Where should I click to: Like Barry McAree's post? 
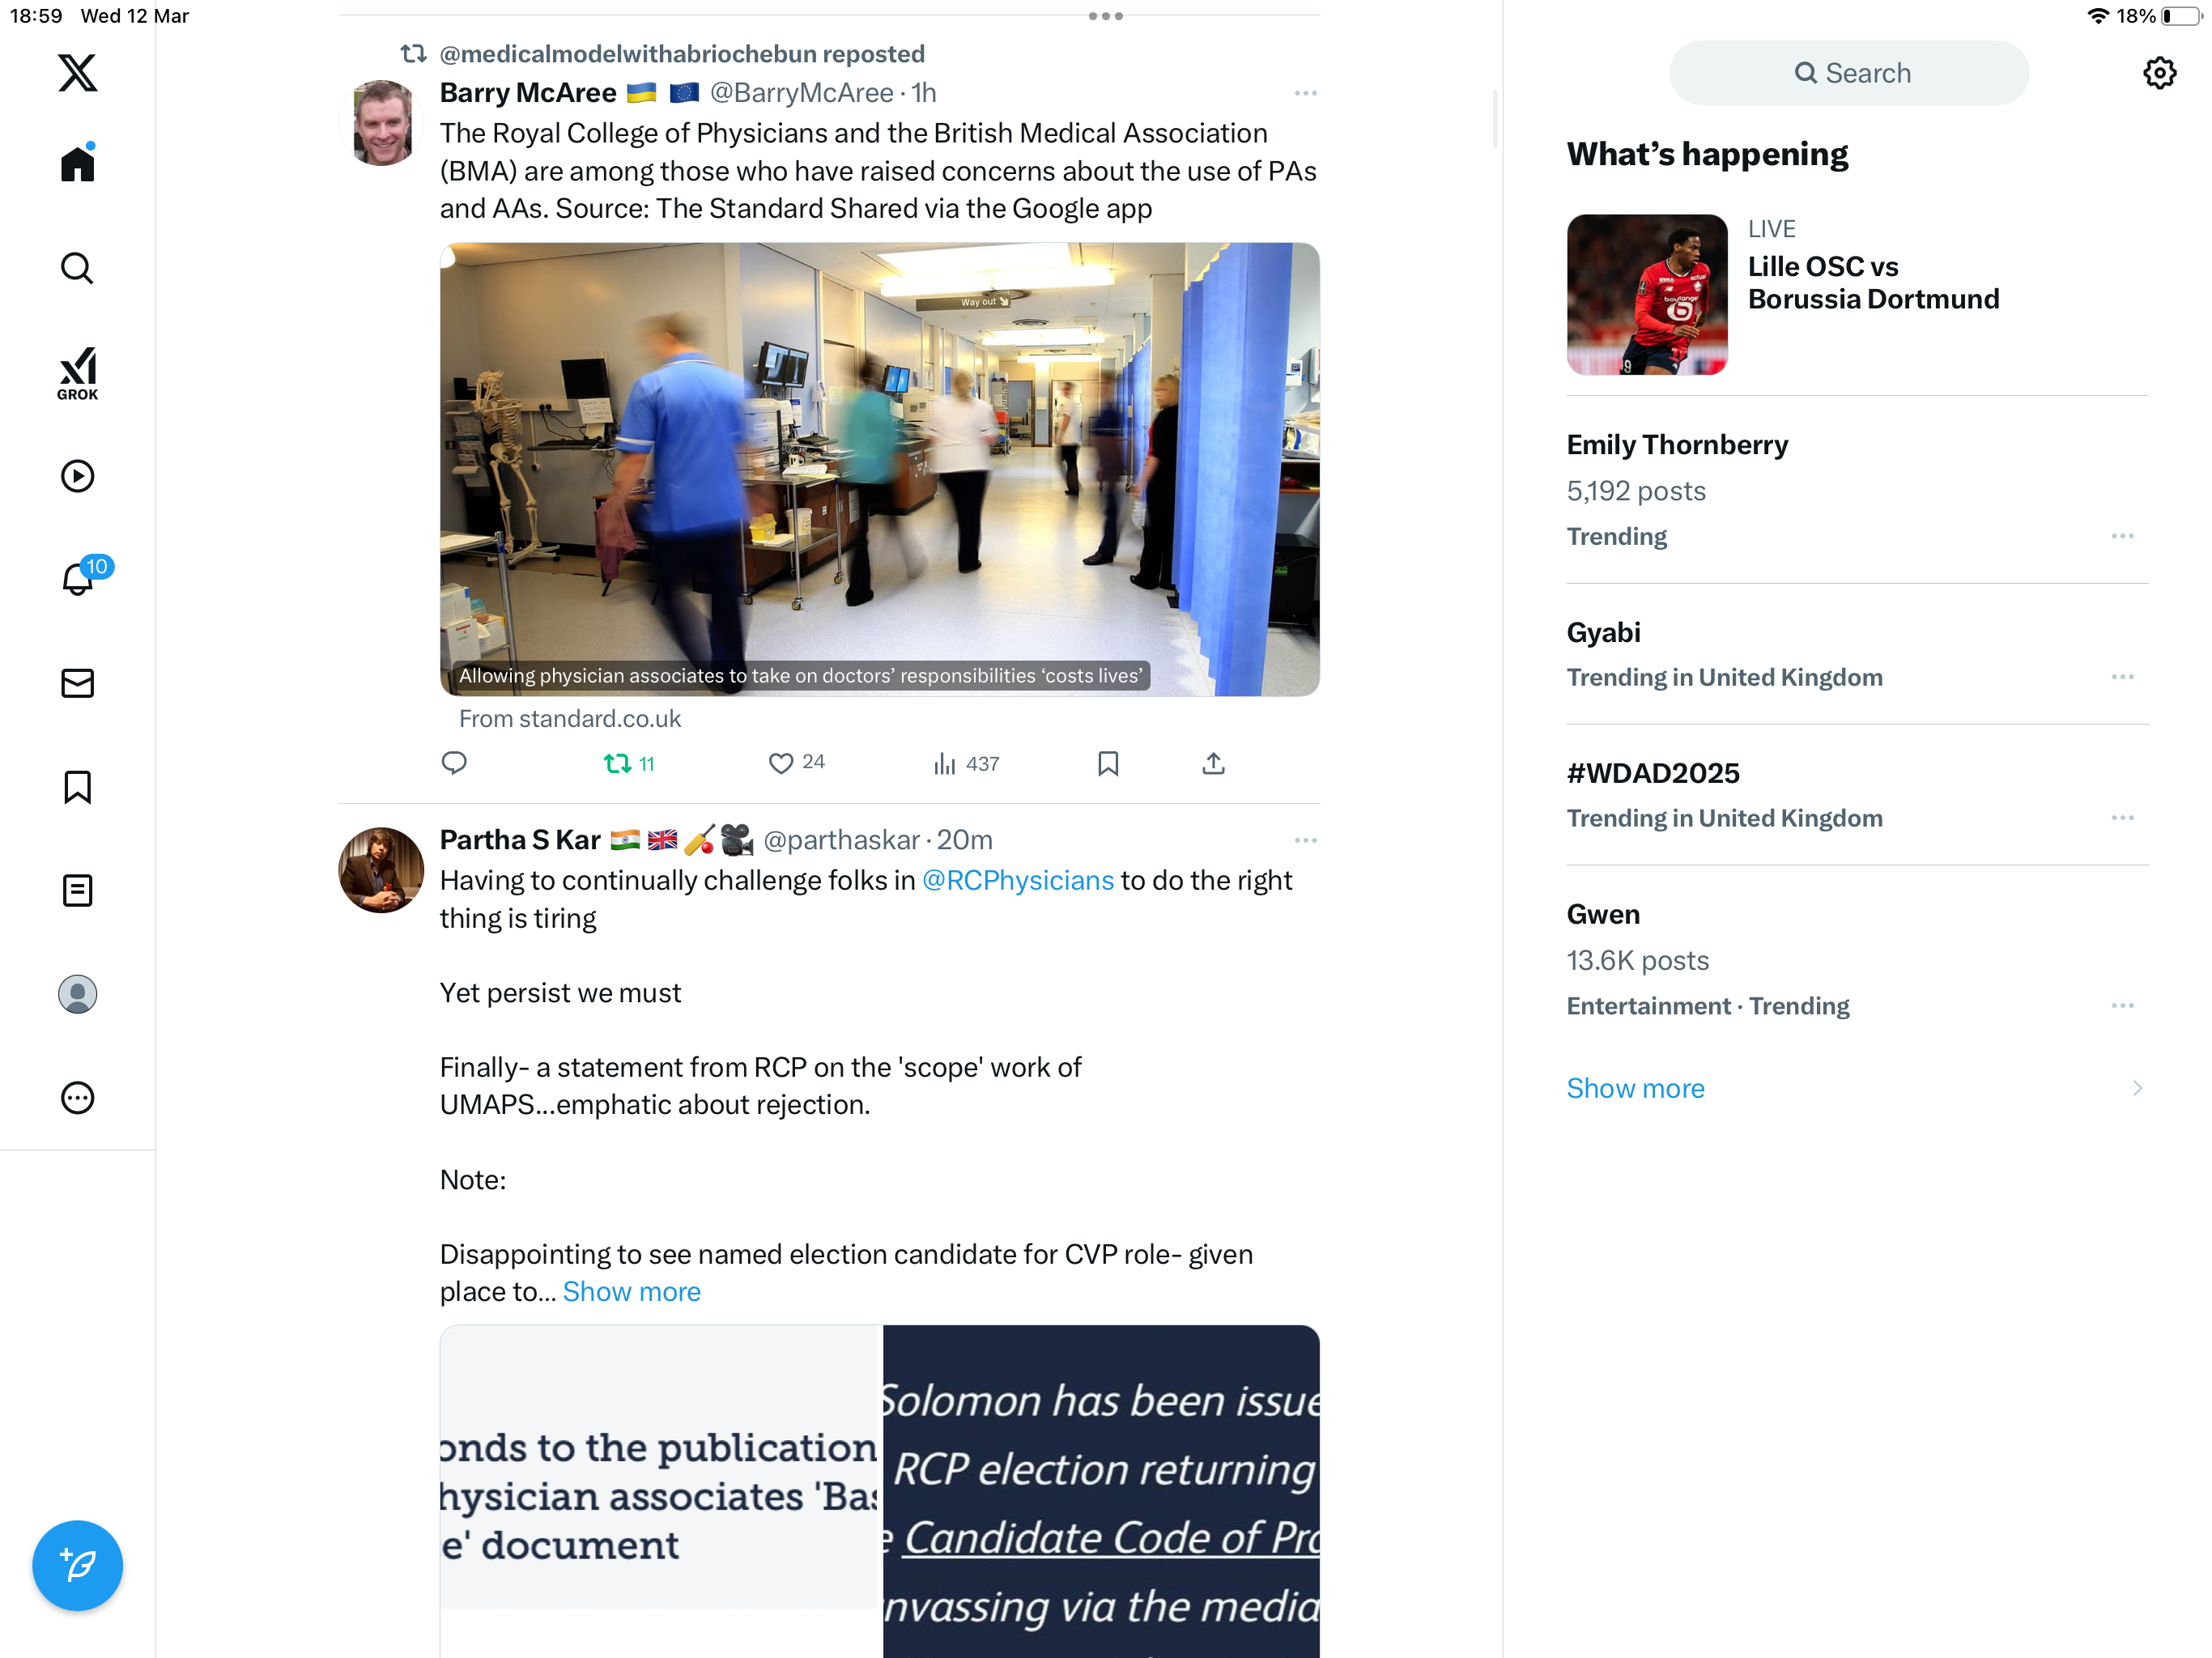click(x=796, y=763)
